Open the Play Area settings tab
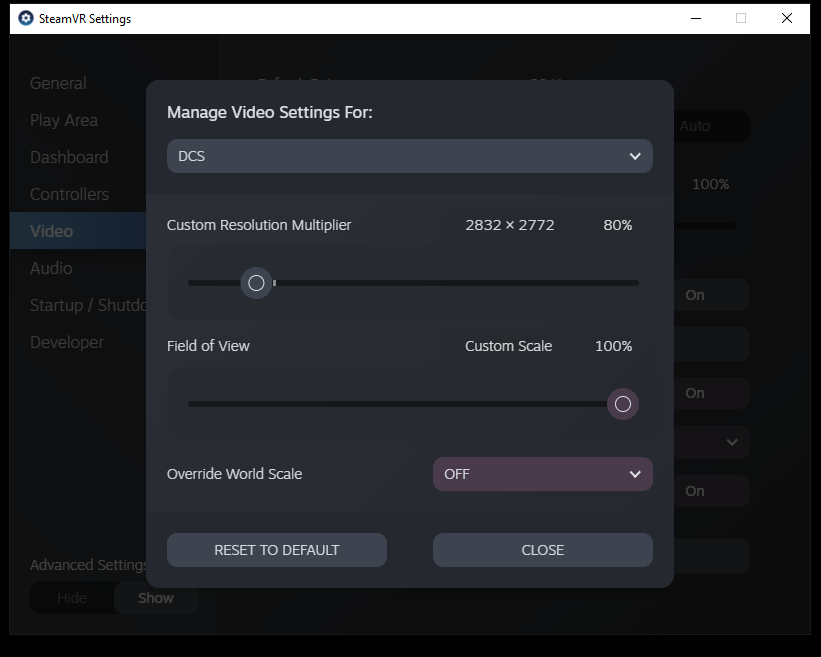Image resolution: width=821 pixels, height=657 pixels. pos(64,120)
